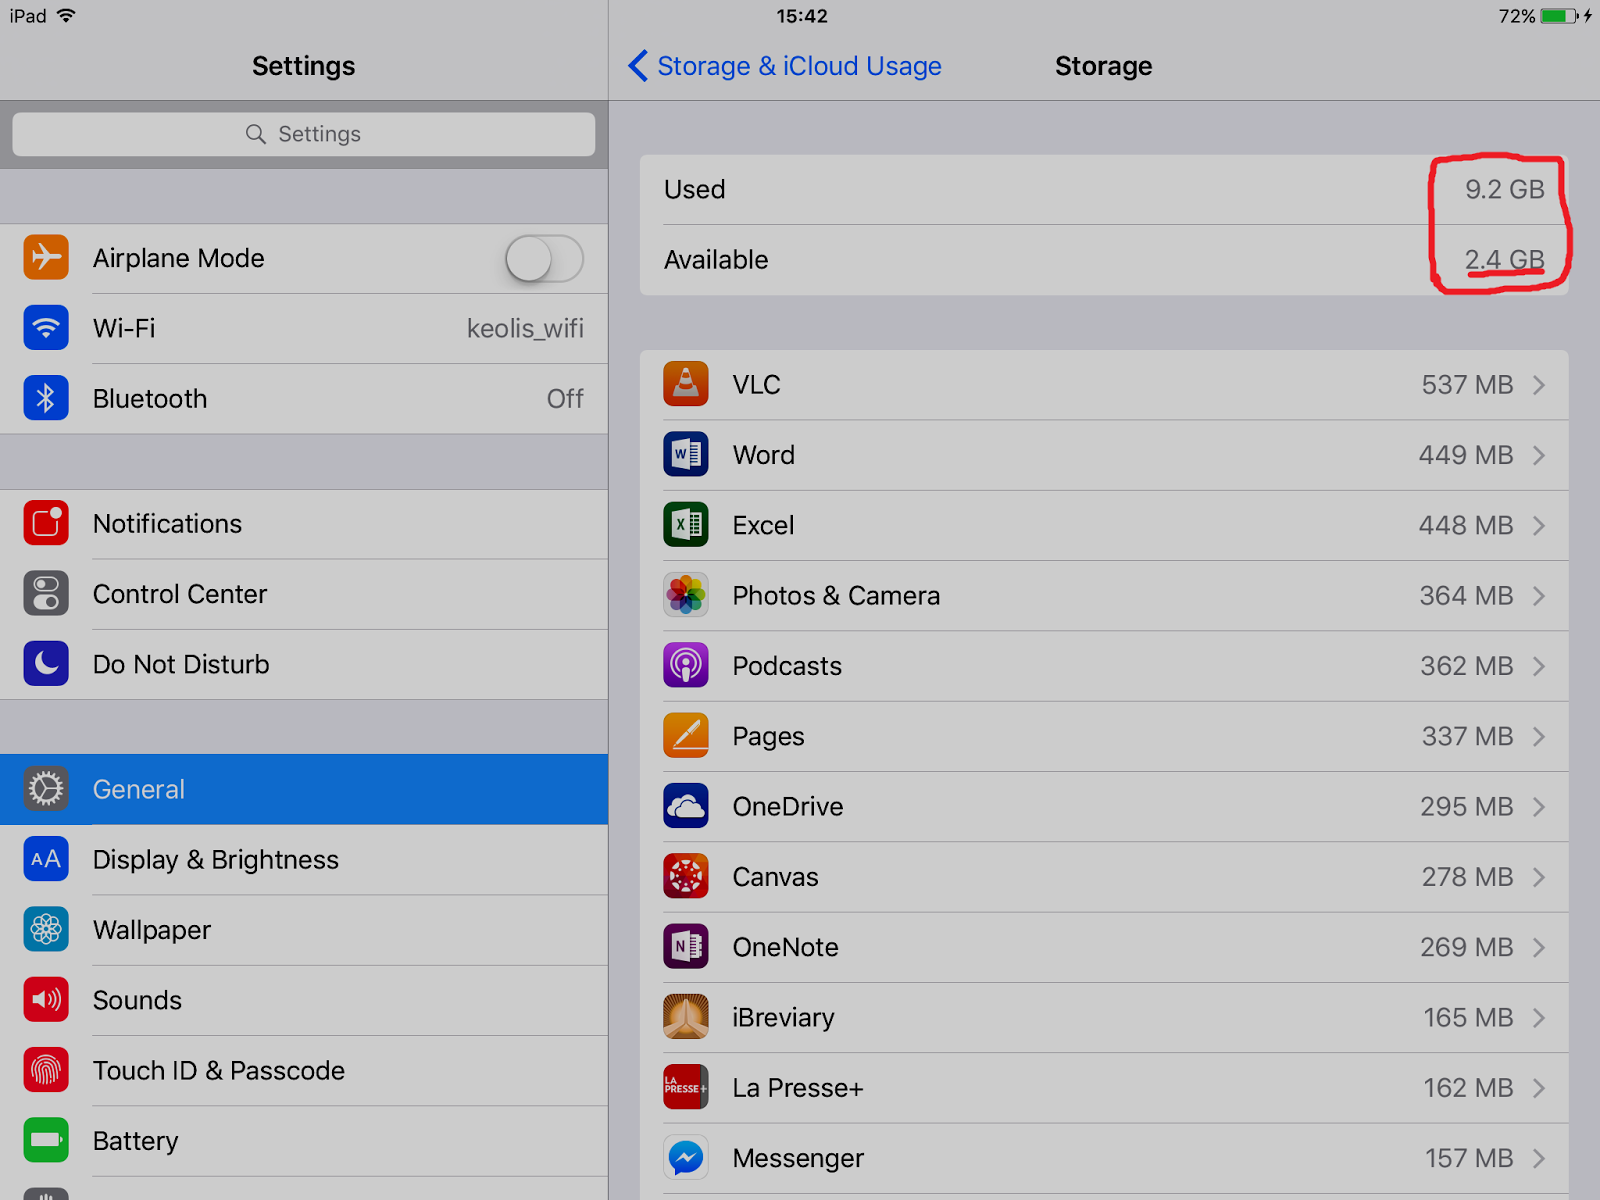Tap the Podcasts app icon

[686, 666]
